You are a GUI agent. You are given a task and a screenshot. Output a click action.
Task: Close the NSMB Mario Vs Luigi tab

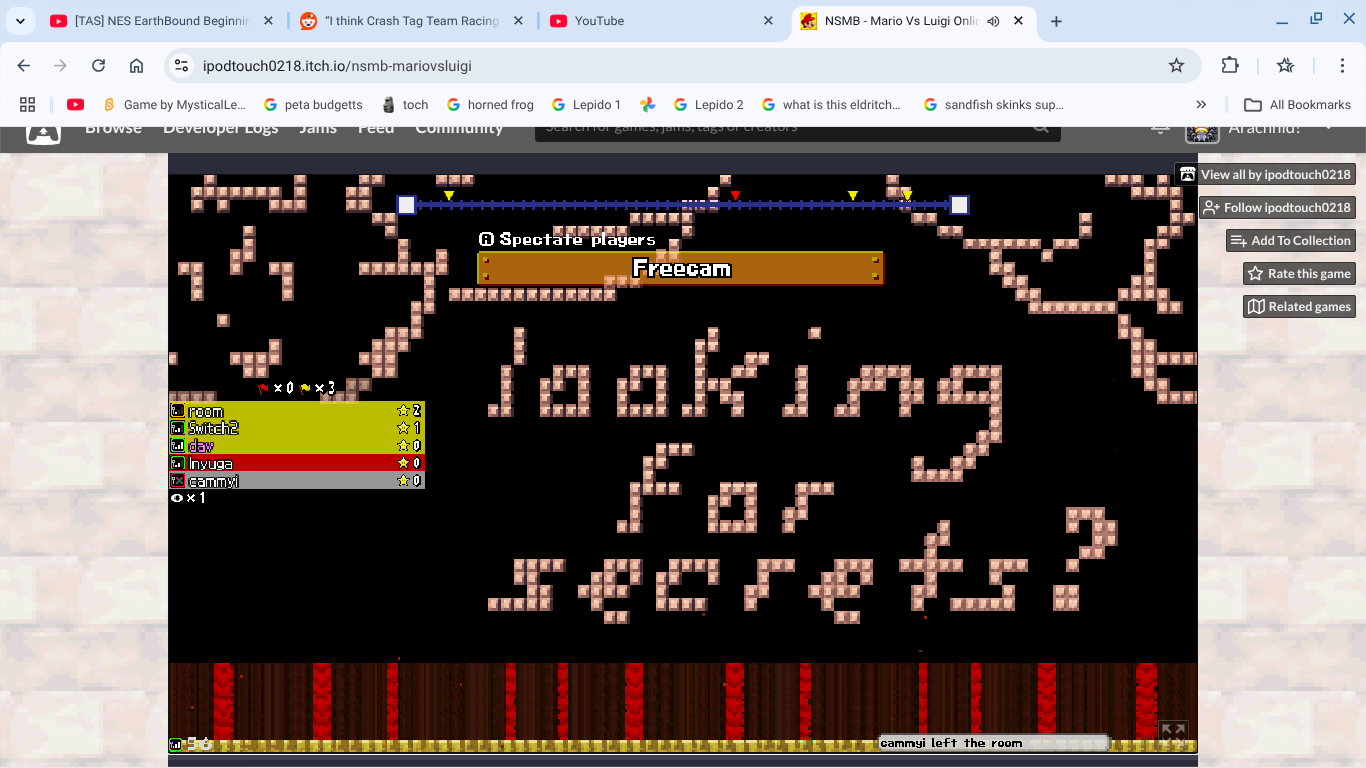(x=1018, y=21)
